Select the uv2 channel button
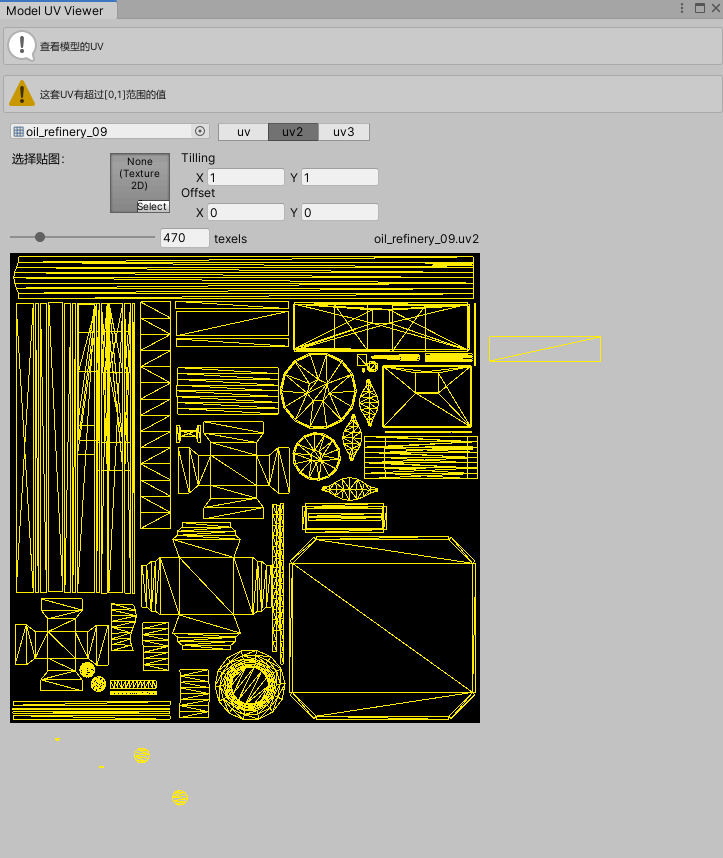Screen dimensions: 723x858 point(293,132)
